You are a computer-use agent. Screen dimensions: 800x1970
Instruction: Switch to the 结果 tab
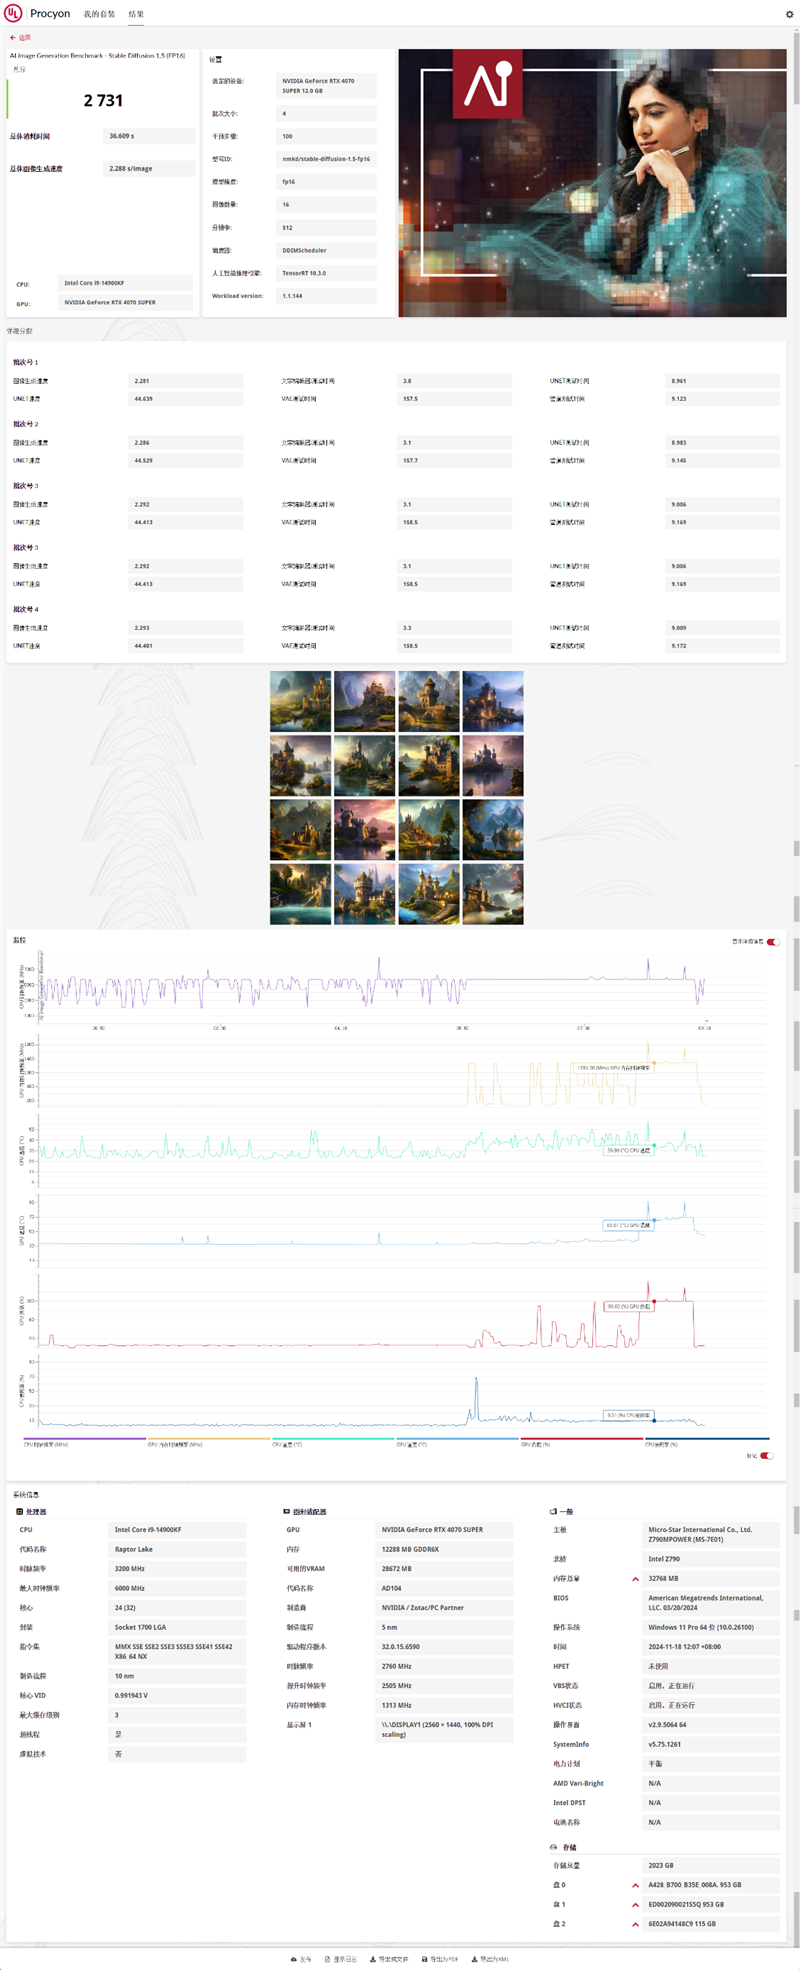pos(136,14)
